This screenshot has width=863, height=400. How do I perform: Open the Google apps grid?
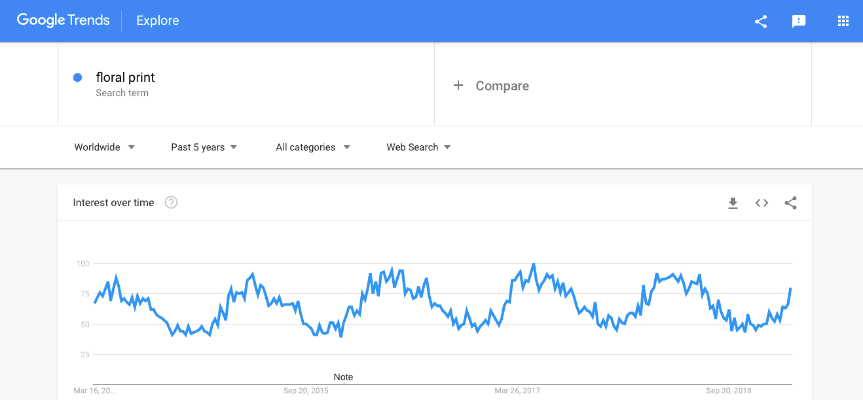pyautogui.click(x=842, y=21)
